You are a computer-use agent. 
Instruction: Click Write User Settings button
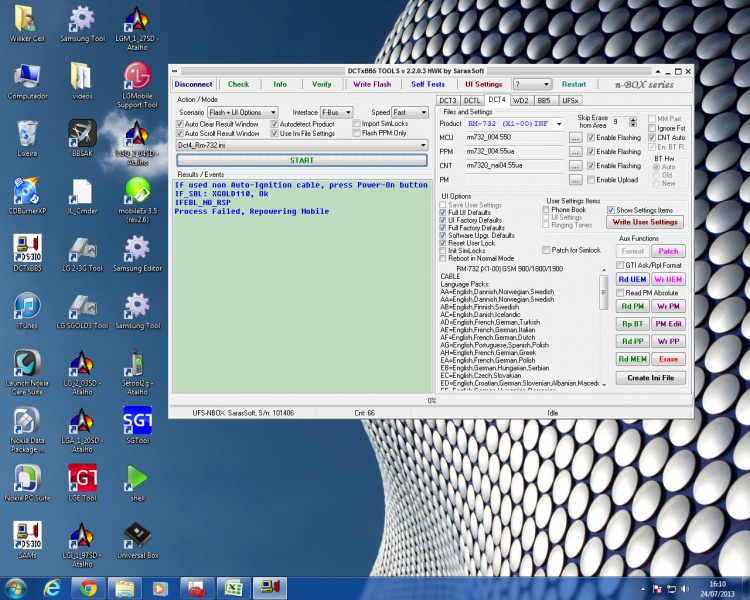(x=645, y=222)
